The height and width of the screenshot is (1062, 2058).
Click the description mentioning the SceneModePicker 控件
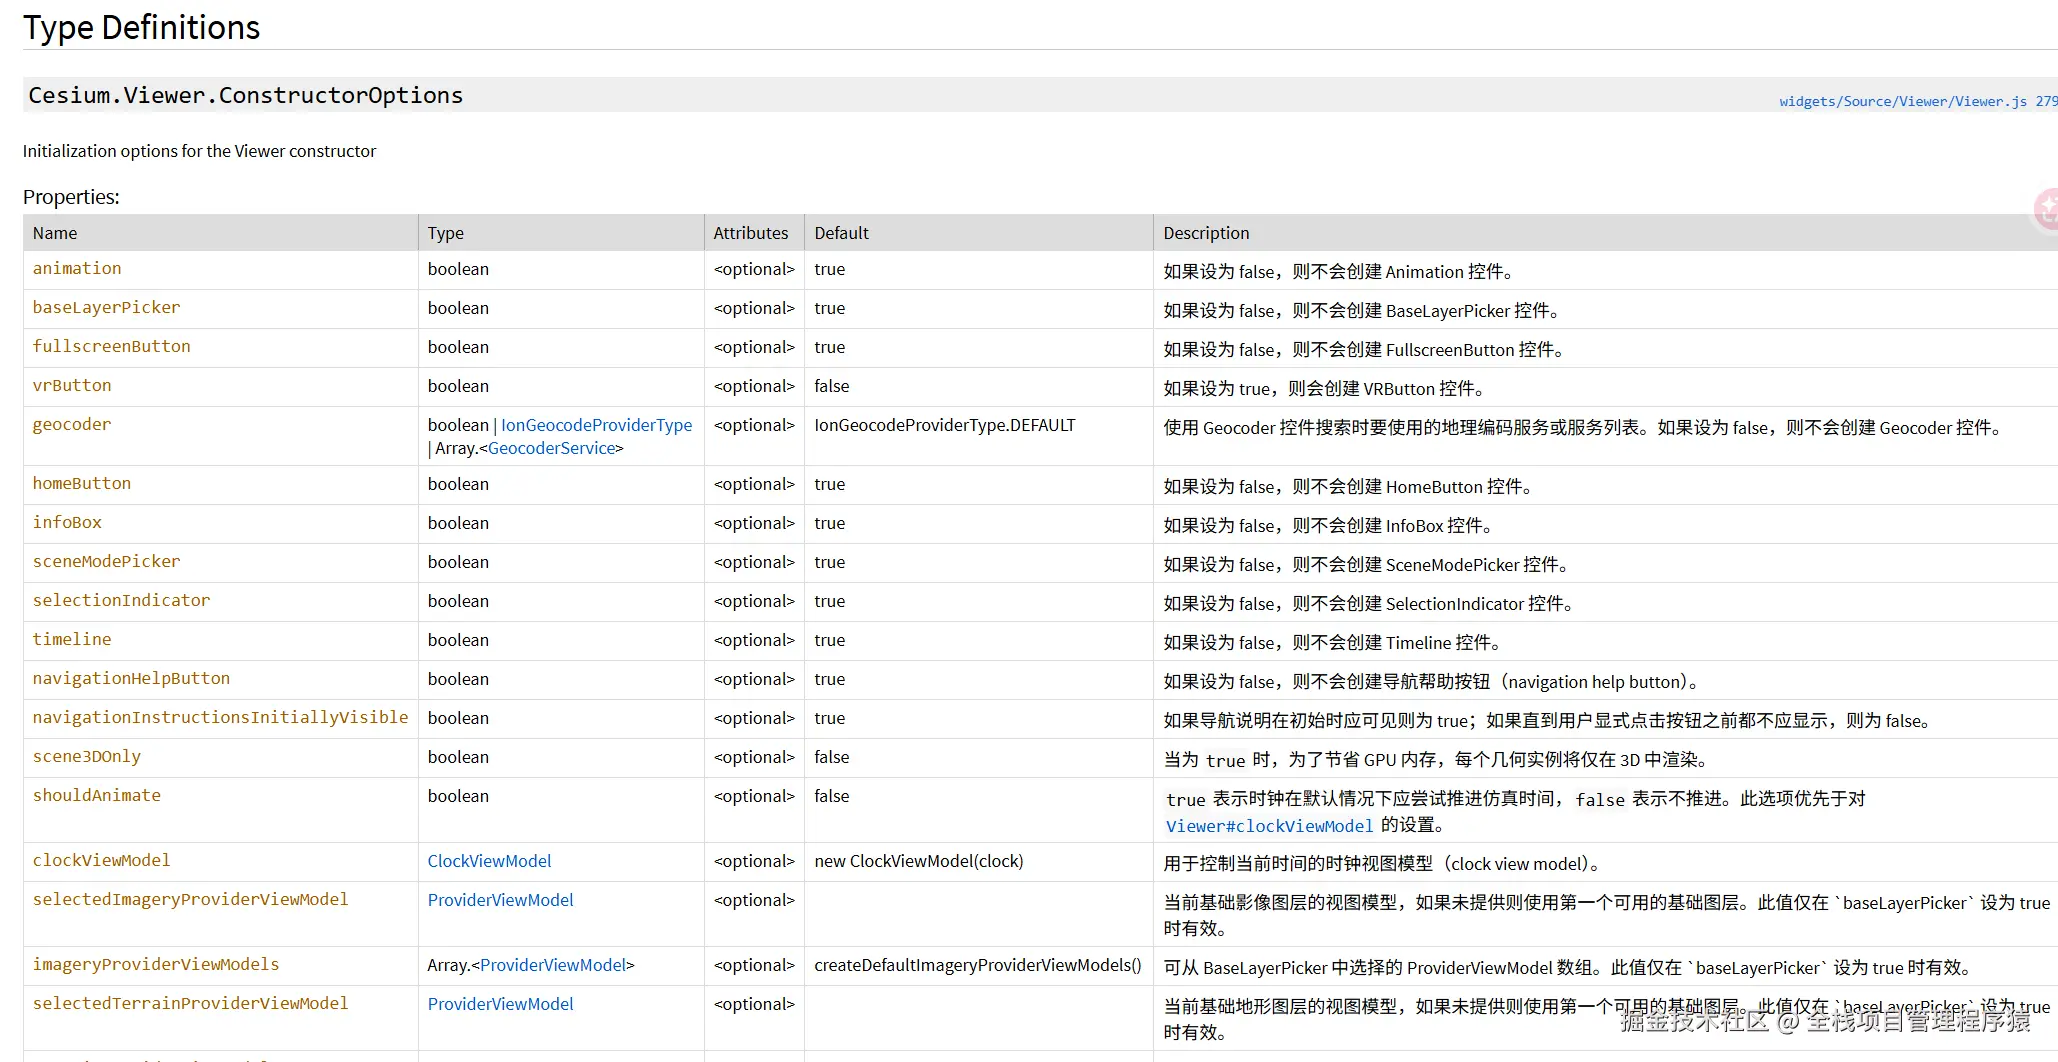(1366, 564)
